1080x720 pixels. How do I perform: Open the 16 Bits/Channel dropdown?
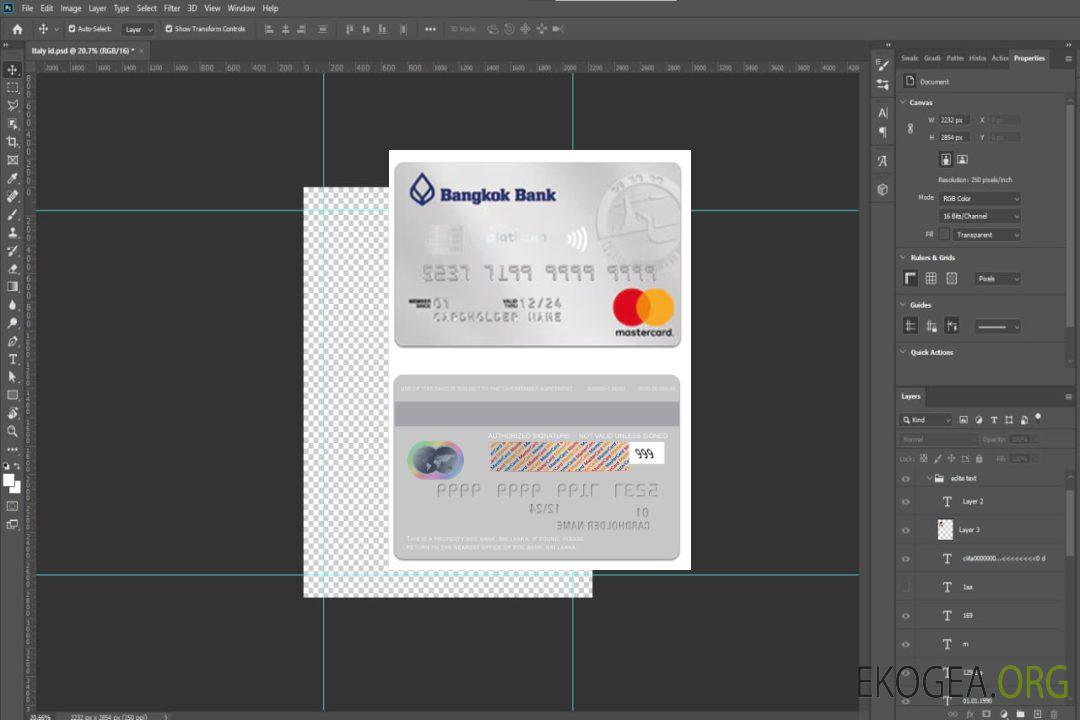pyautogui.click(x=979, y=216)
